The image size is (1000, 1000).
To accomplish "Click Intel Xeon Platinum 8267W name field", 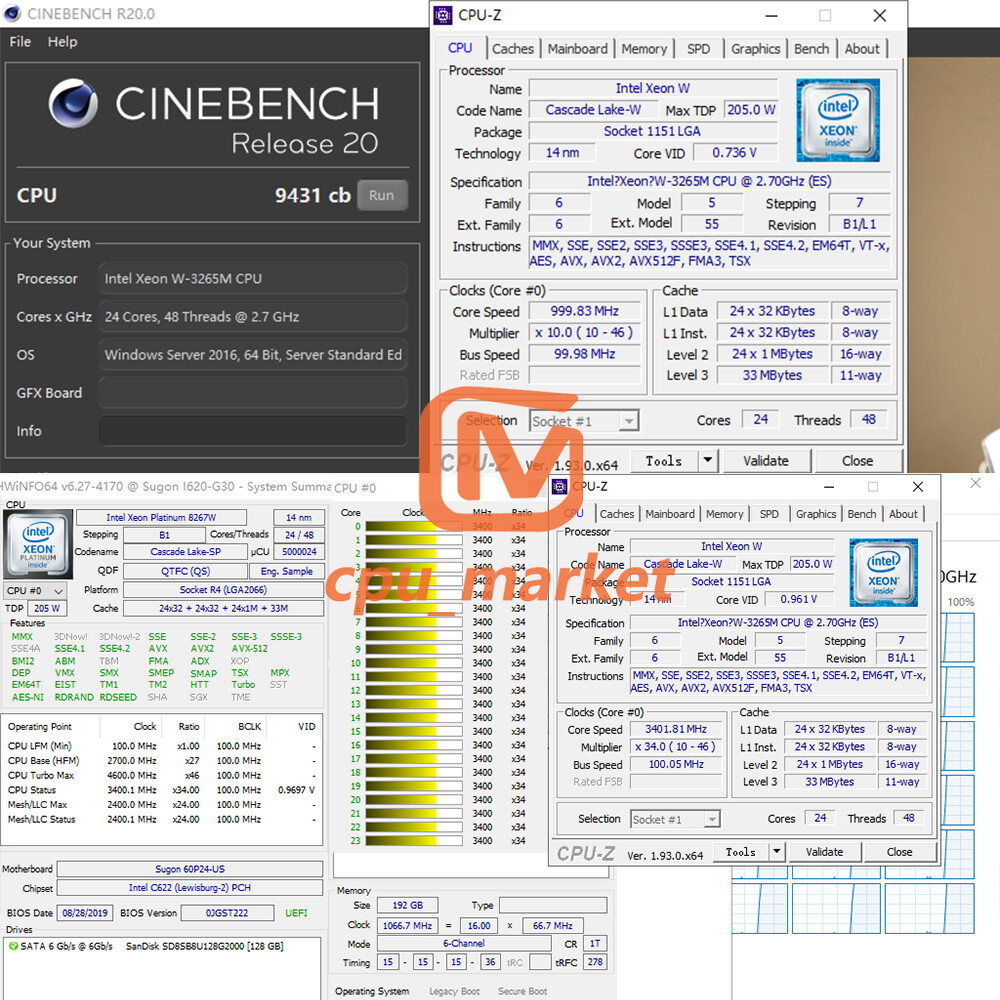I will point(161,517).
